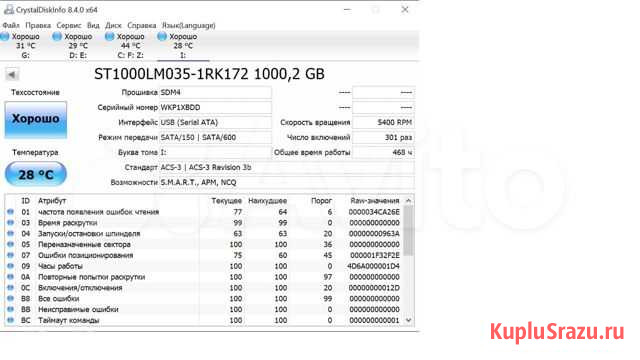
Task: Click the total hours value 468 ч
Action: pyautogui.click(x=383, y=152)
